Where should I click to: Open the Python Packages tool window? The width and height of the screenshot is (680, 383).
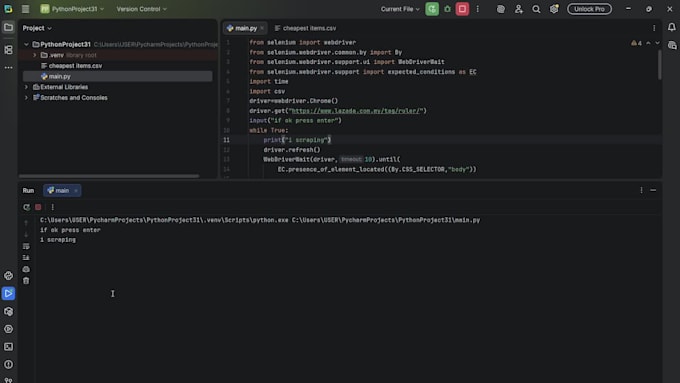8,311
